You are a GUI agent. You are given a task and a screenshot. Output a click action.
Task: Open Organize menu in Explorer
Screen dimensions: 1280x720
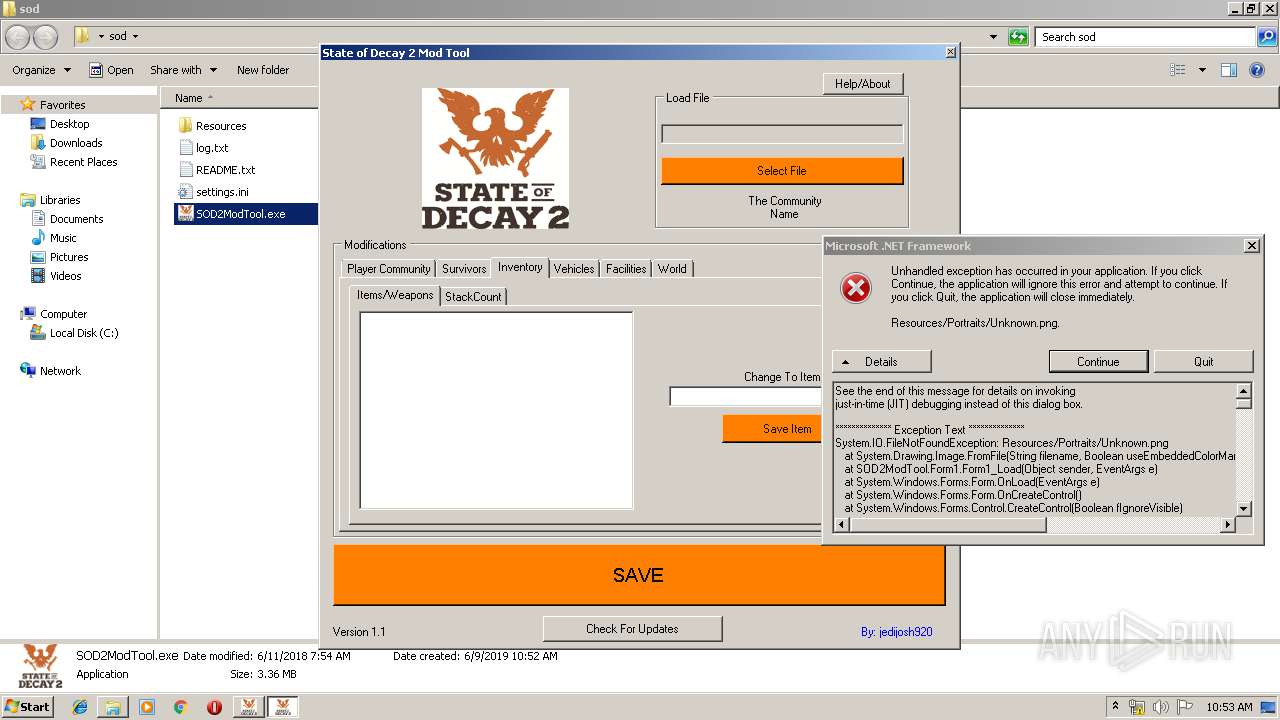coord(41,70)
